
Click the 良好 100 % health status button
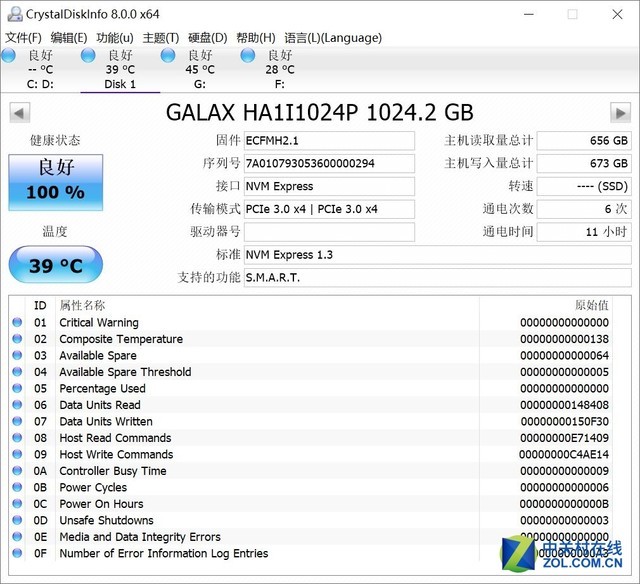56,182
